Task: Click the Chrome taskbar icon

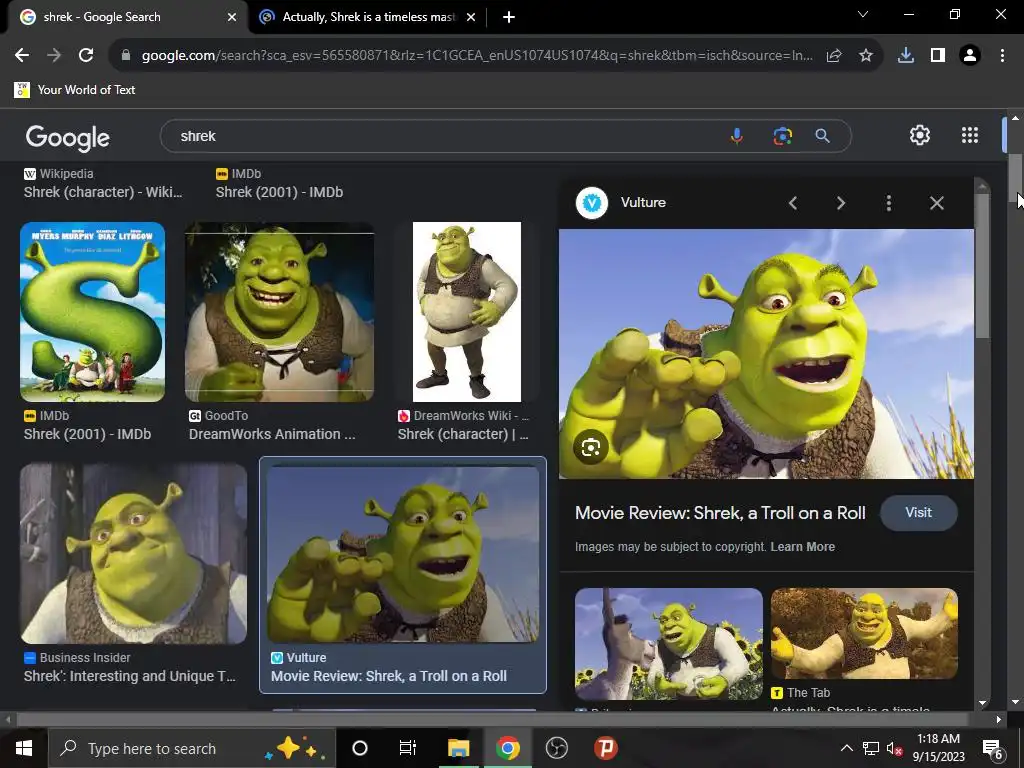Action: [507, 748]
